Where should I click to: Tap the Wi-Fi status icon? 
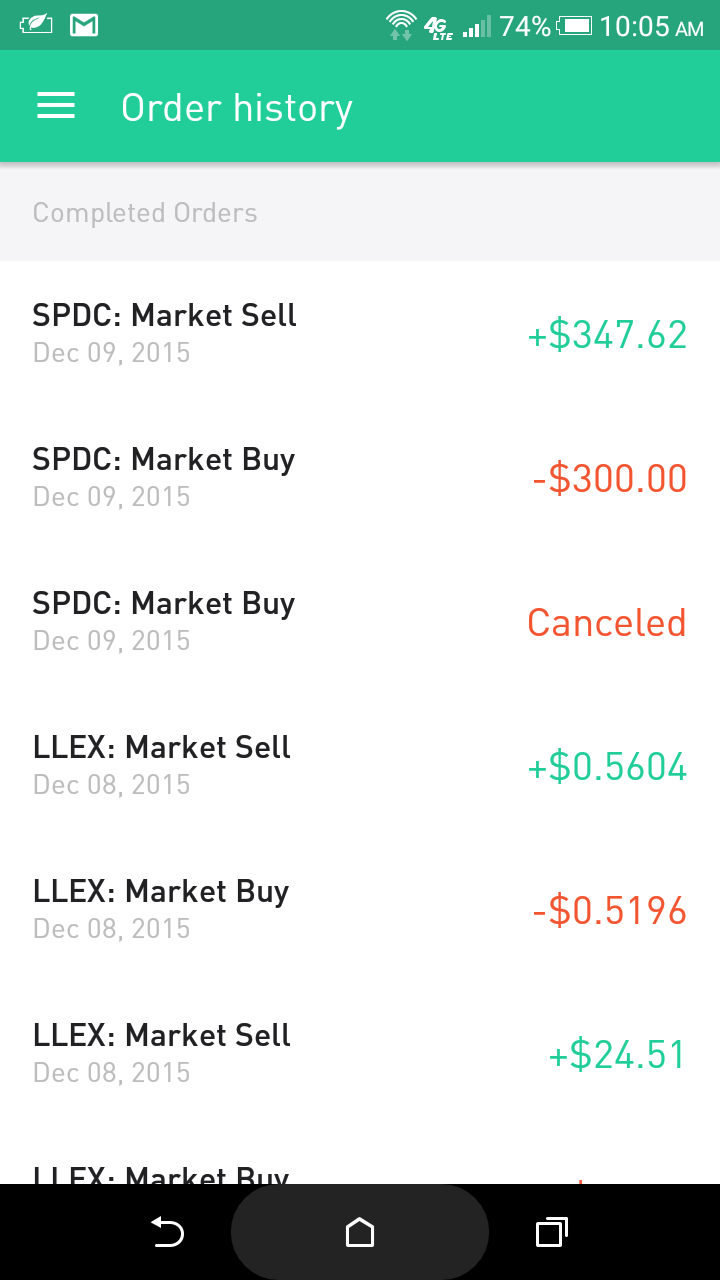click(401, 25)
